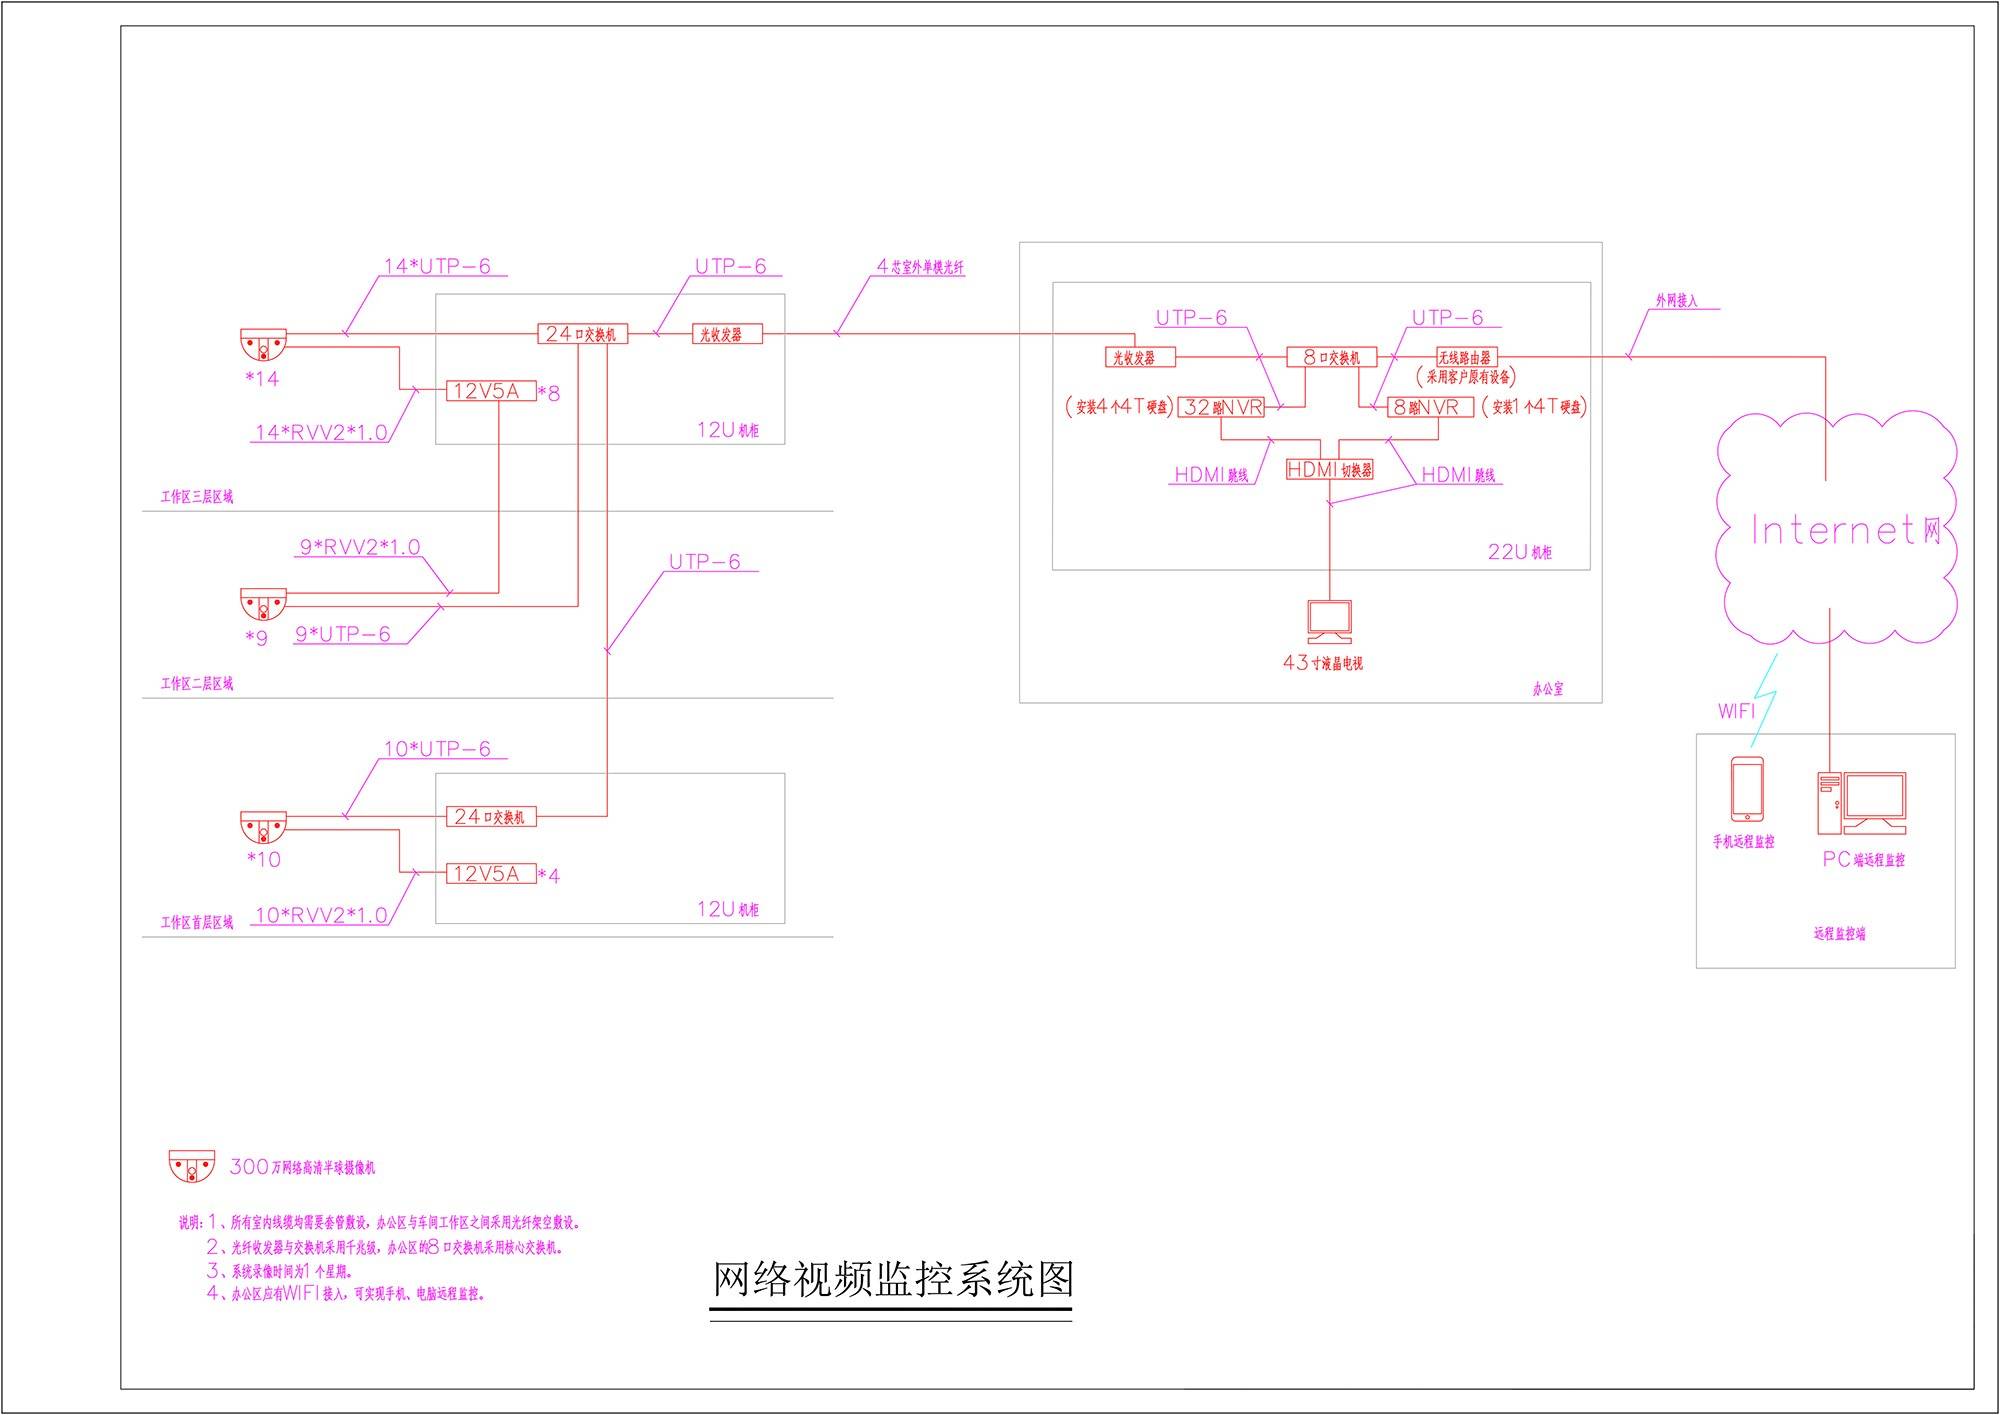2000x1415 pixels.
Task: Click the 工作区首层区域 zone label
Action: click(197, 923)
